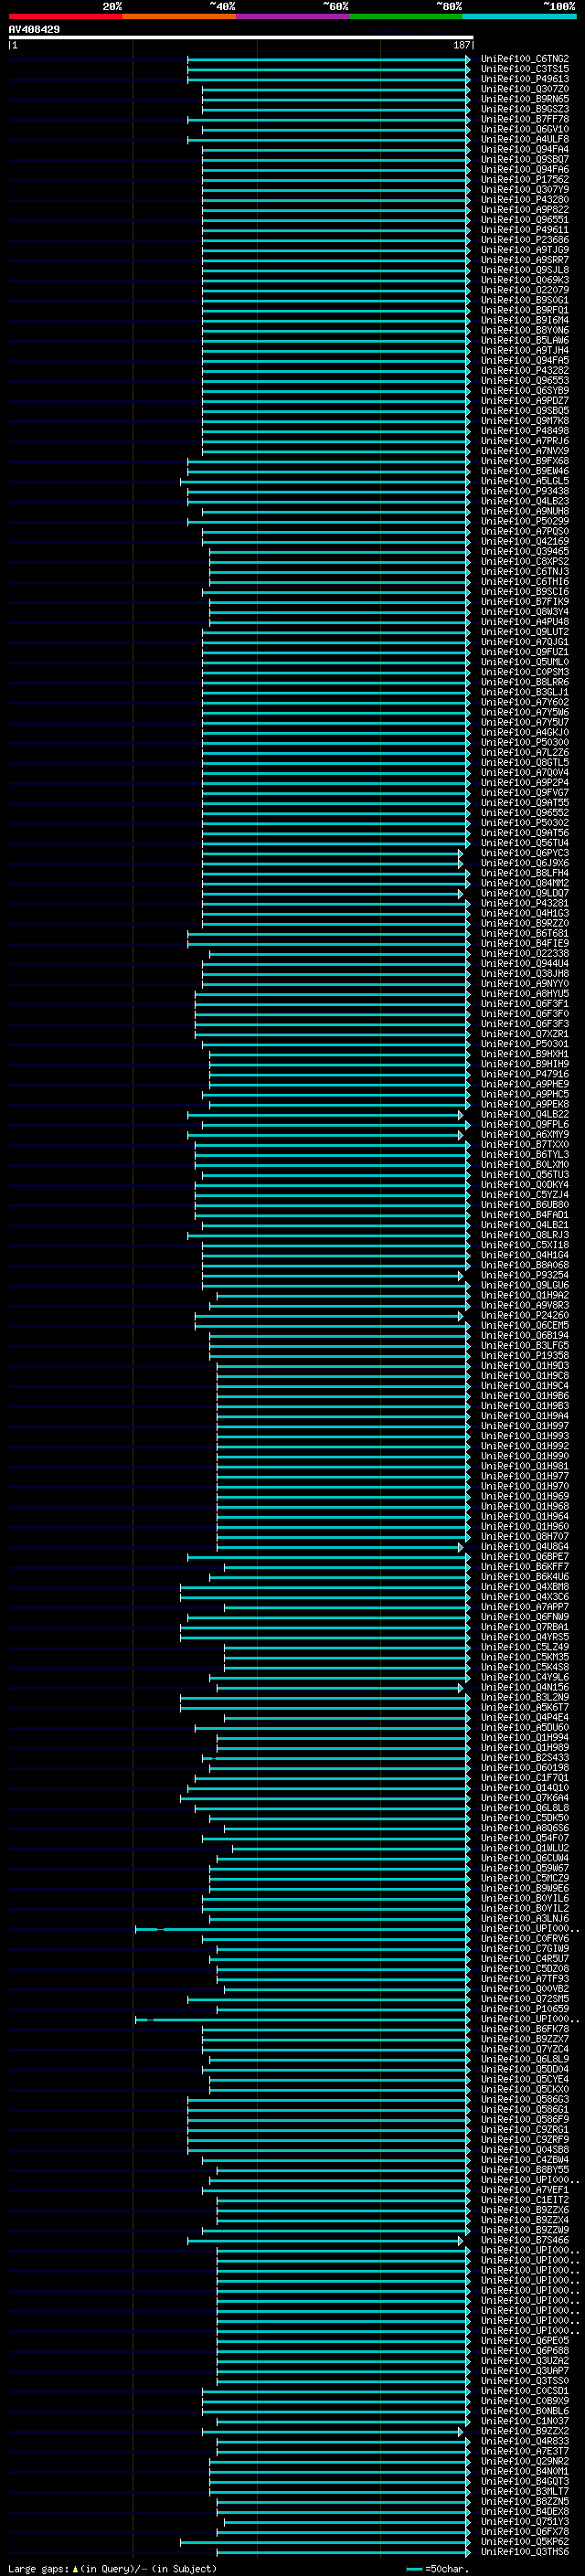585x2576 pixels.
Task: Click hit label UniRef100_Q94FA4
Action: tap(525, 149)
